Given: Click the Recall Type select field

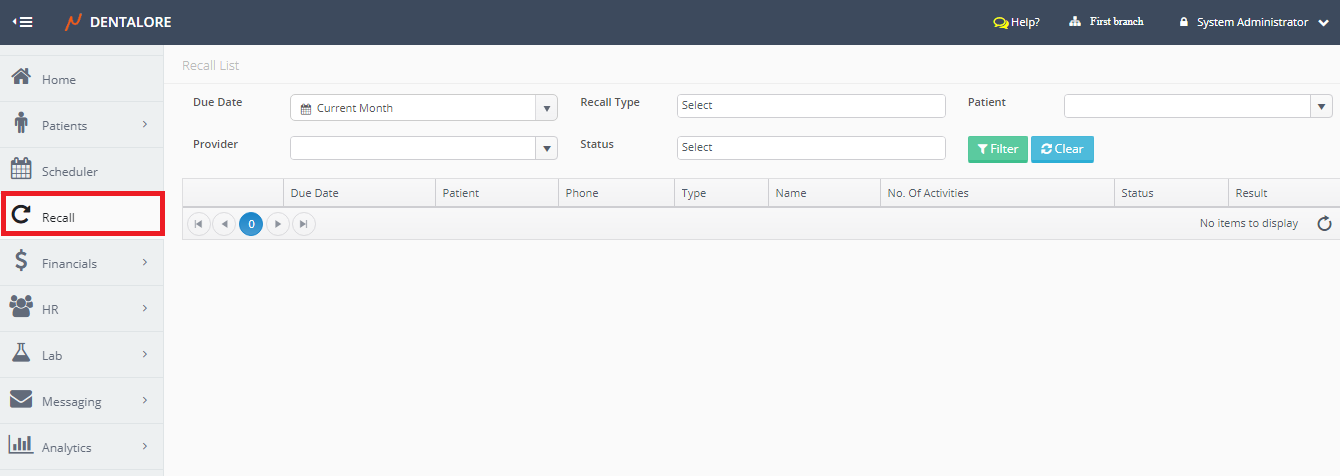Looking at the screenshot, I should pos(810,106).
